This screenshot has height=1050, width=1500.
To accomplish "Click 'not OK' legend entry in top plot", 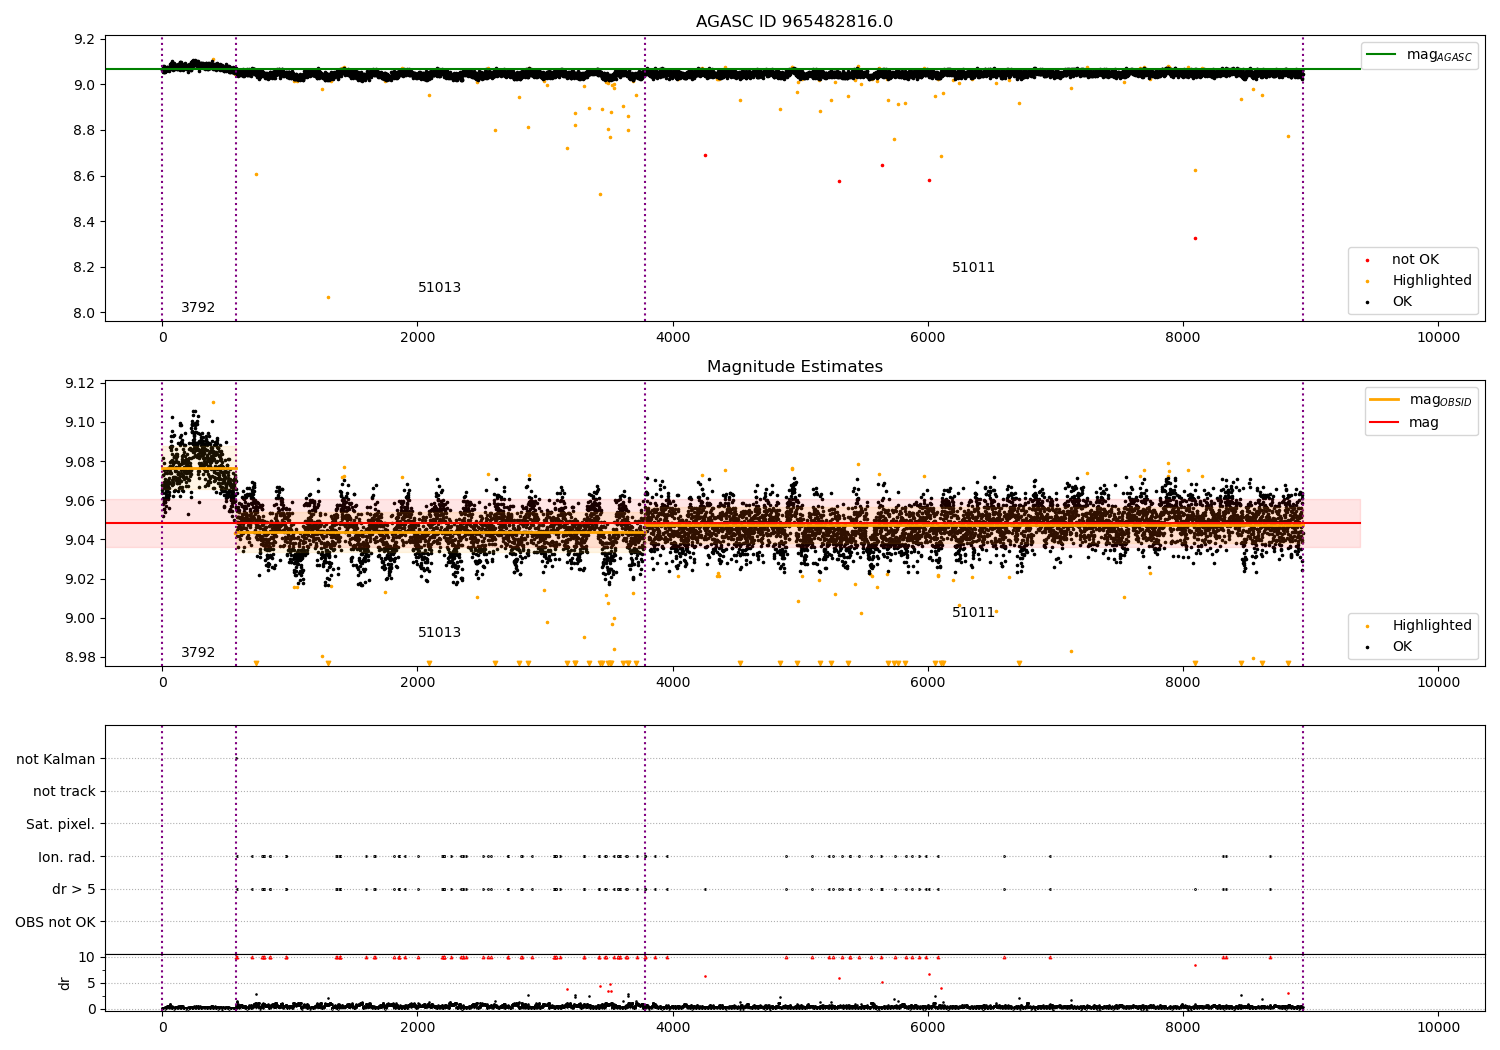I will 1404,260.
